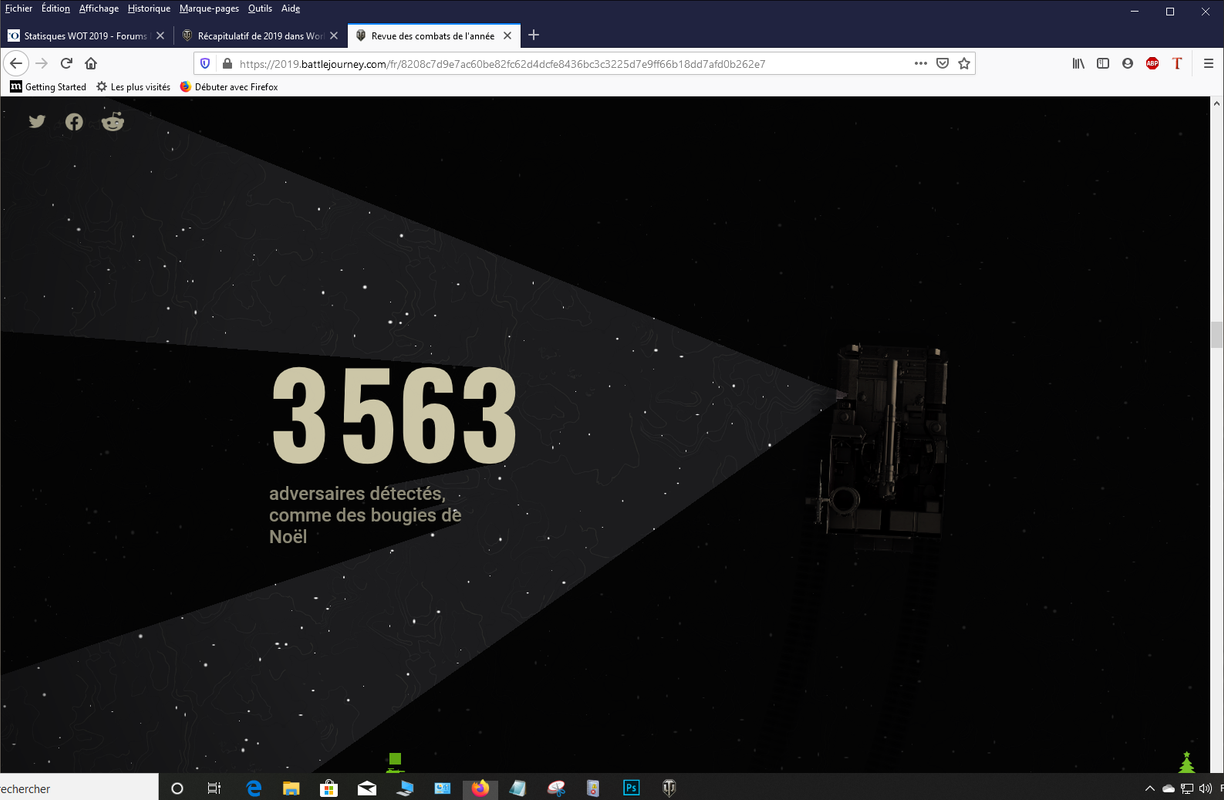Open the page actions three-dot menu
1224x800 pixels.
click(x=920, y=63)
